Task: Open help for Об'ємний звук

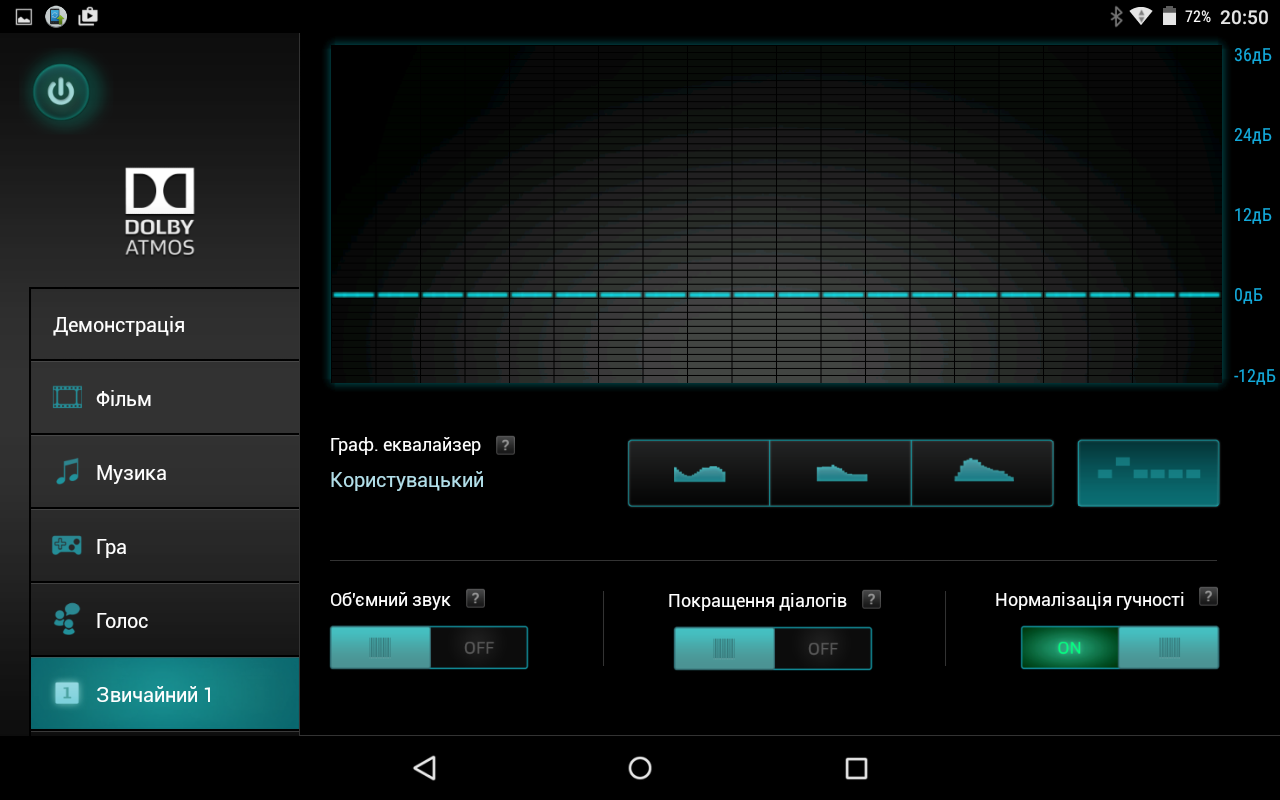Action: pos(476,599)
